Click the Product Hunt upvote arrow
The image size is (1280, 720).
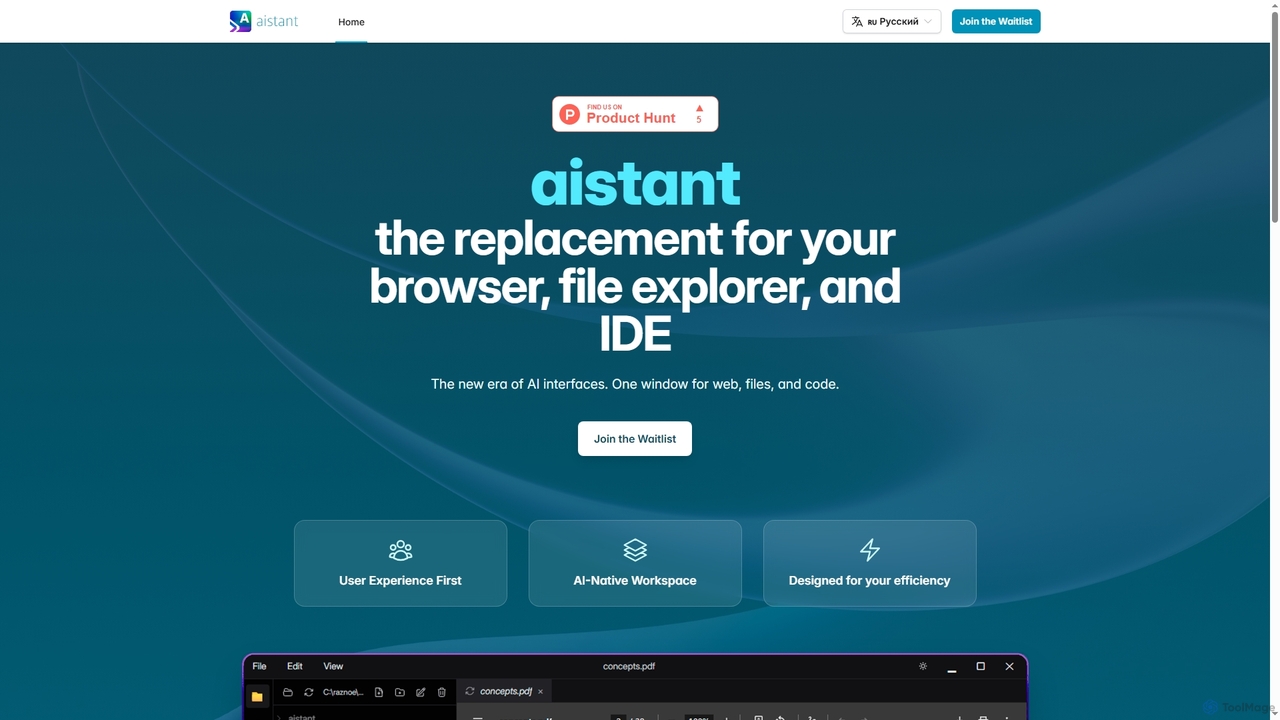699,108
